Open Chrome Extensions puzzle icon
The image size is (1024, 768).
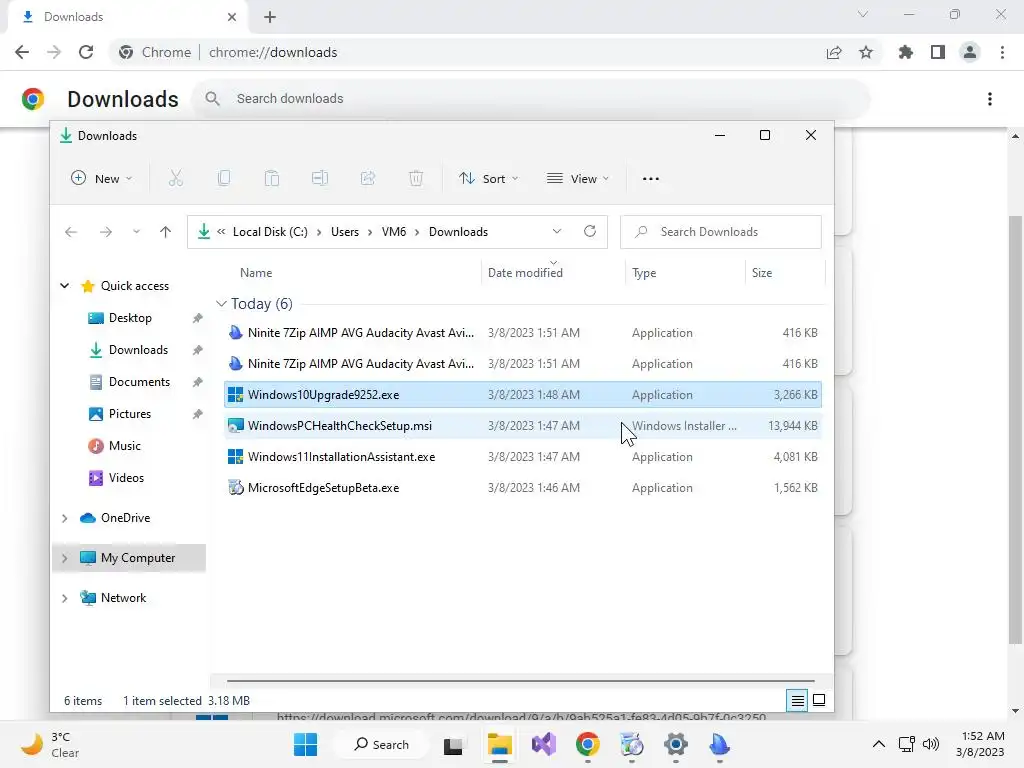point(906,52)
